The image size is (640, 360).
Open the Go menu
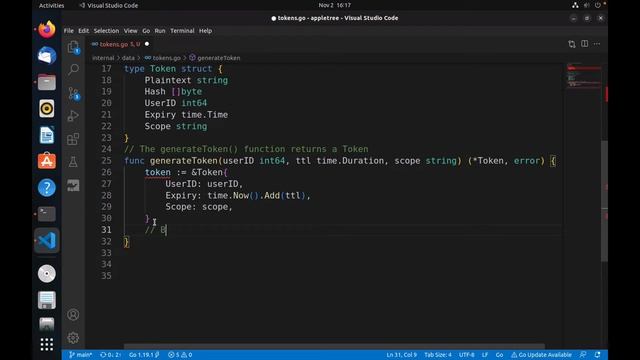(x=146, y=31)
